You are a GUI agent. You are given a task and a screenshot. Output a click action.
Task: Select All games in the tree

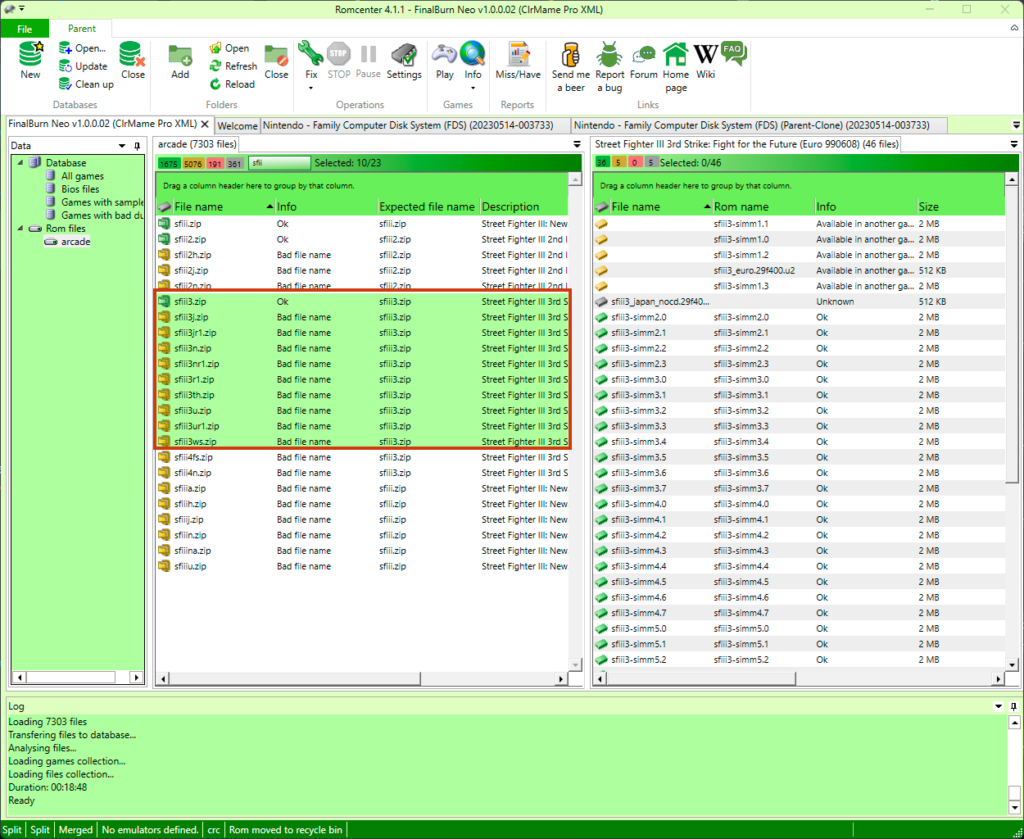[x=82, y=176]
